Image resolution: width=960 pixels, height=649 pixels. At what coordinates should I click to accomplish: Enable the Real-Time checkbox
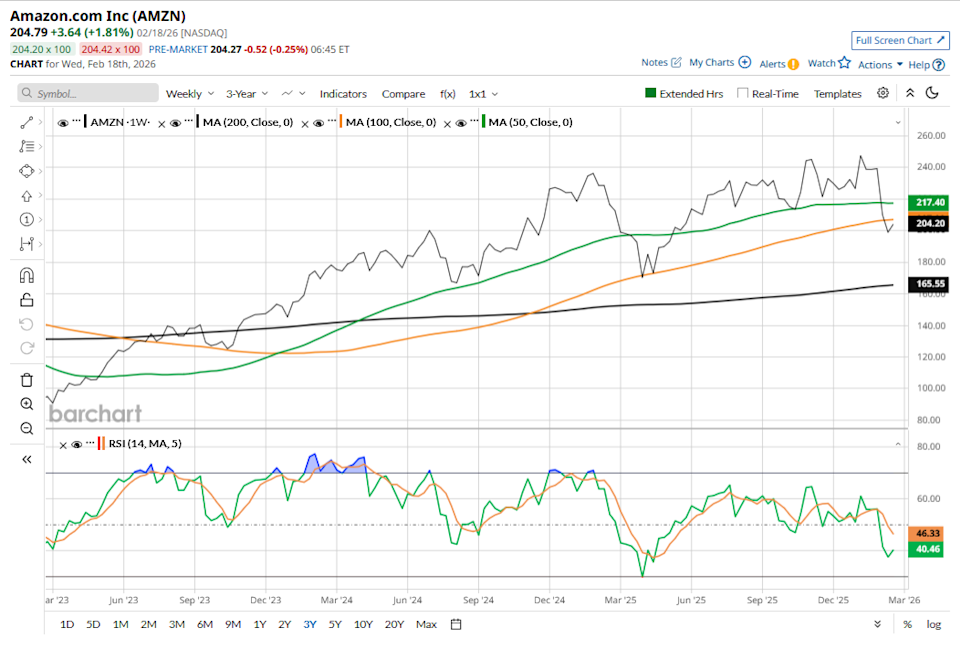pyautogui.click(x=743, y=93)
